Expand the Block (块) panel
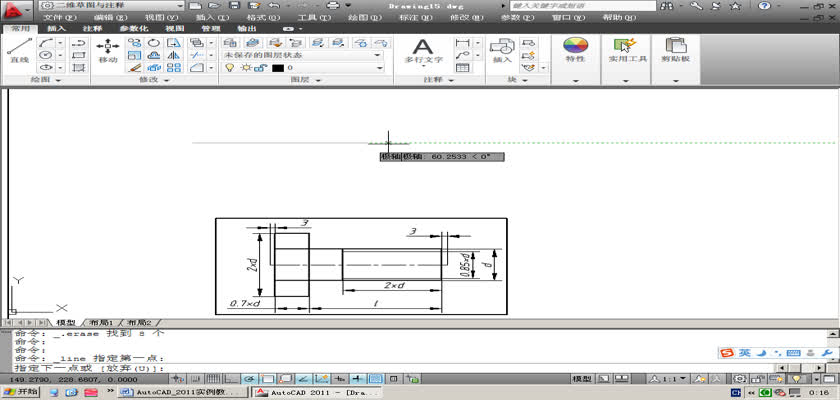840x400 pixels. pyautogui.click(x=518, y=80)
